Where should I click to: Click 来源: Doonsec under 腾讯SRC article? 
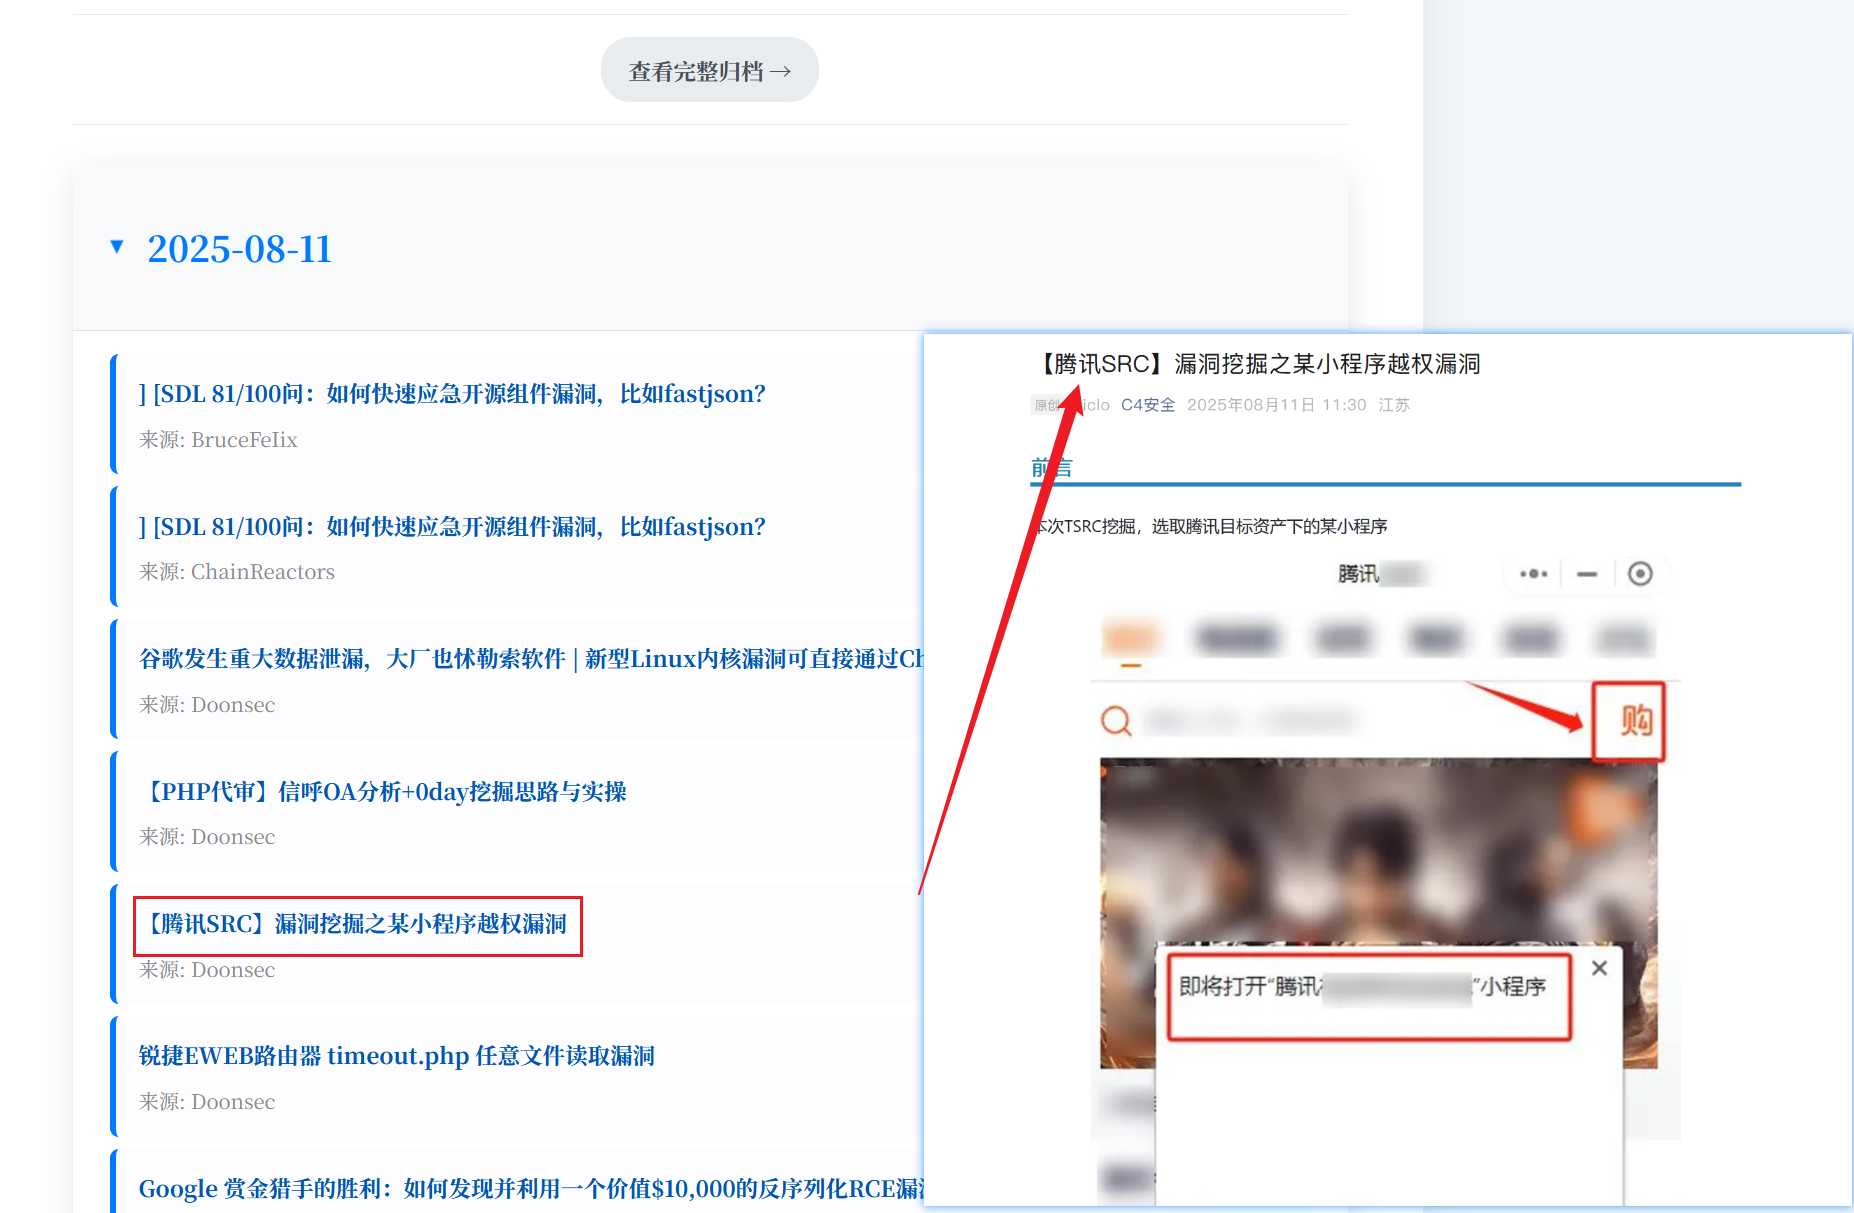click(207, 970)
